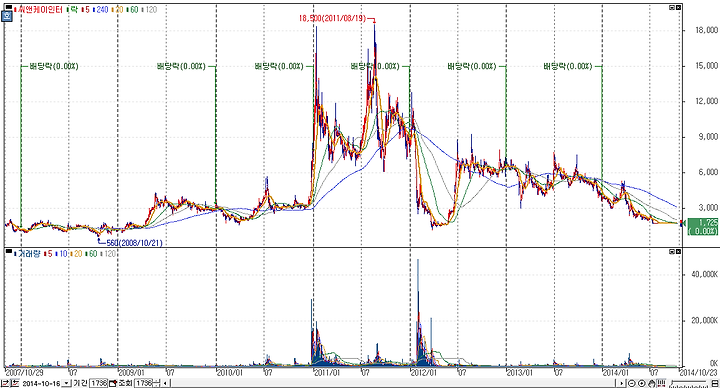
Task: Click the calendar icon before 조회
Action: coord(112,383)
